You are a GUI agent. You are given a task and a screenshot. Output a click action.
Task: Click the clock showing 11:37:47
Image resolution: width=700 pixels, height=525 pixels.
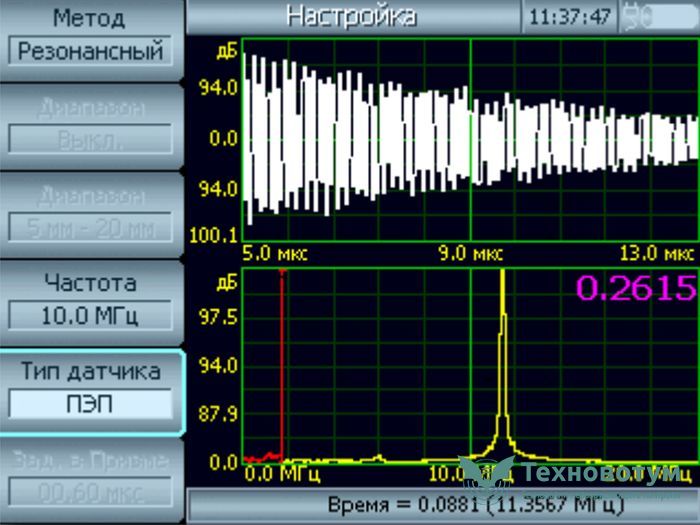point(569,17)
